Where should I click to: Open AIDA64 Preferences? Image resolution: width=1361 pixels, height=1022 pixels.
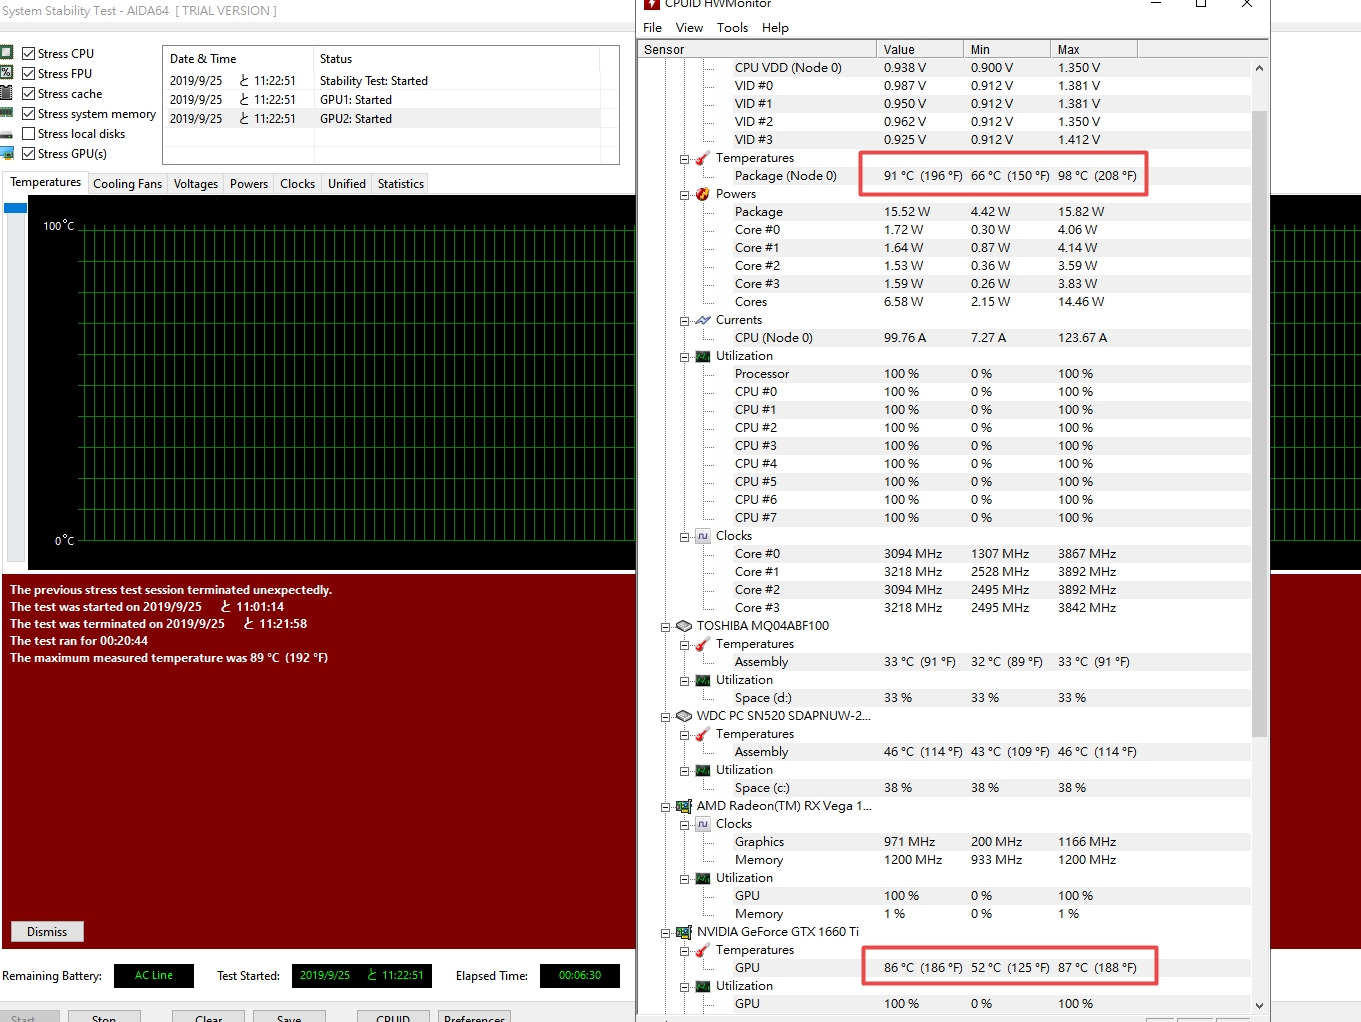coord(474,1016)
